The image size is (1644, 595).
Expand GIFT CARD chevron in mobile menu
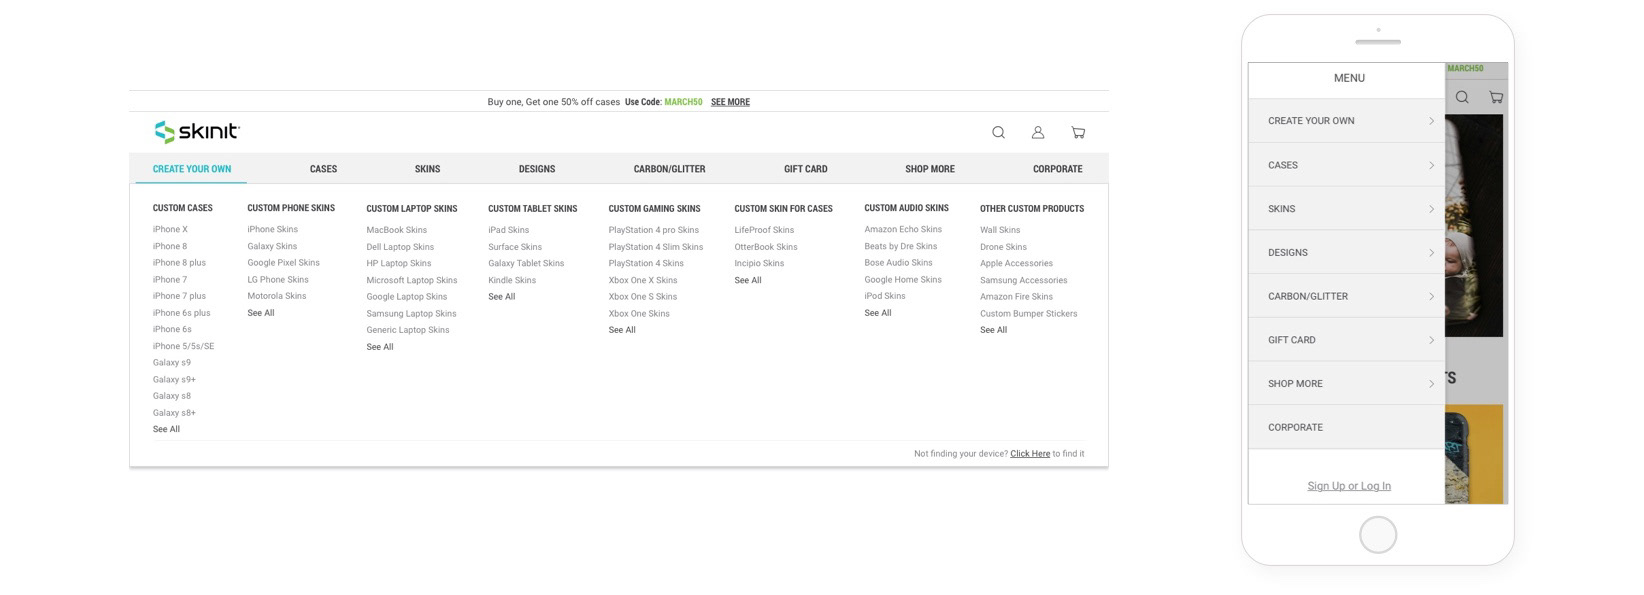pyautogui.click(x=1431, y=340)
